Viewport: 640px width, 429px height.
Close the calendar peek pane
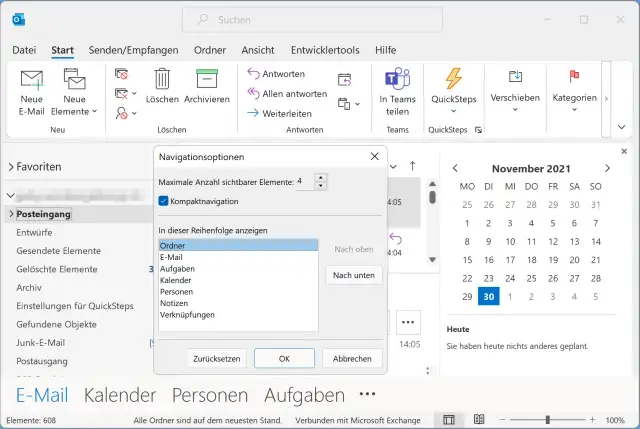[x=624, y=151]
